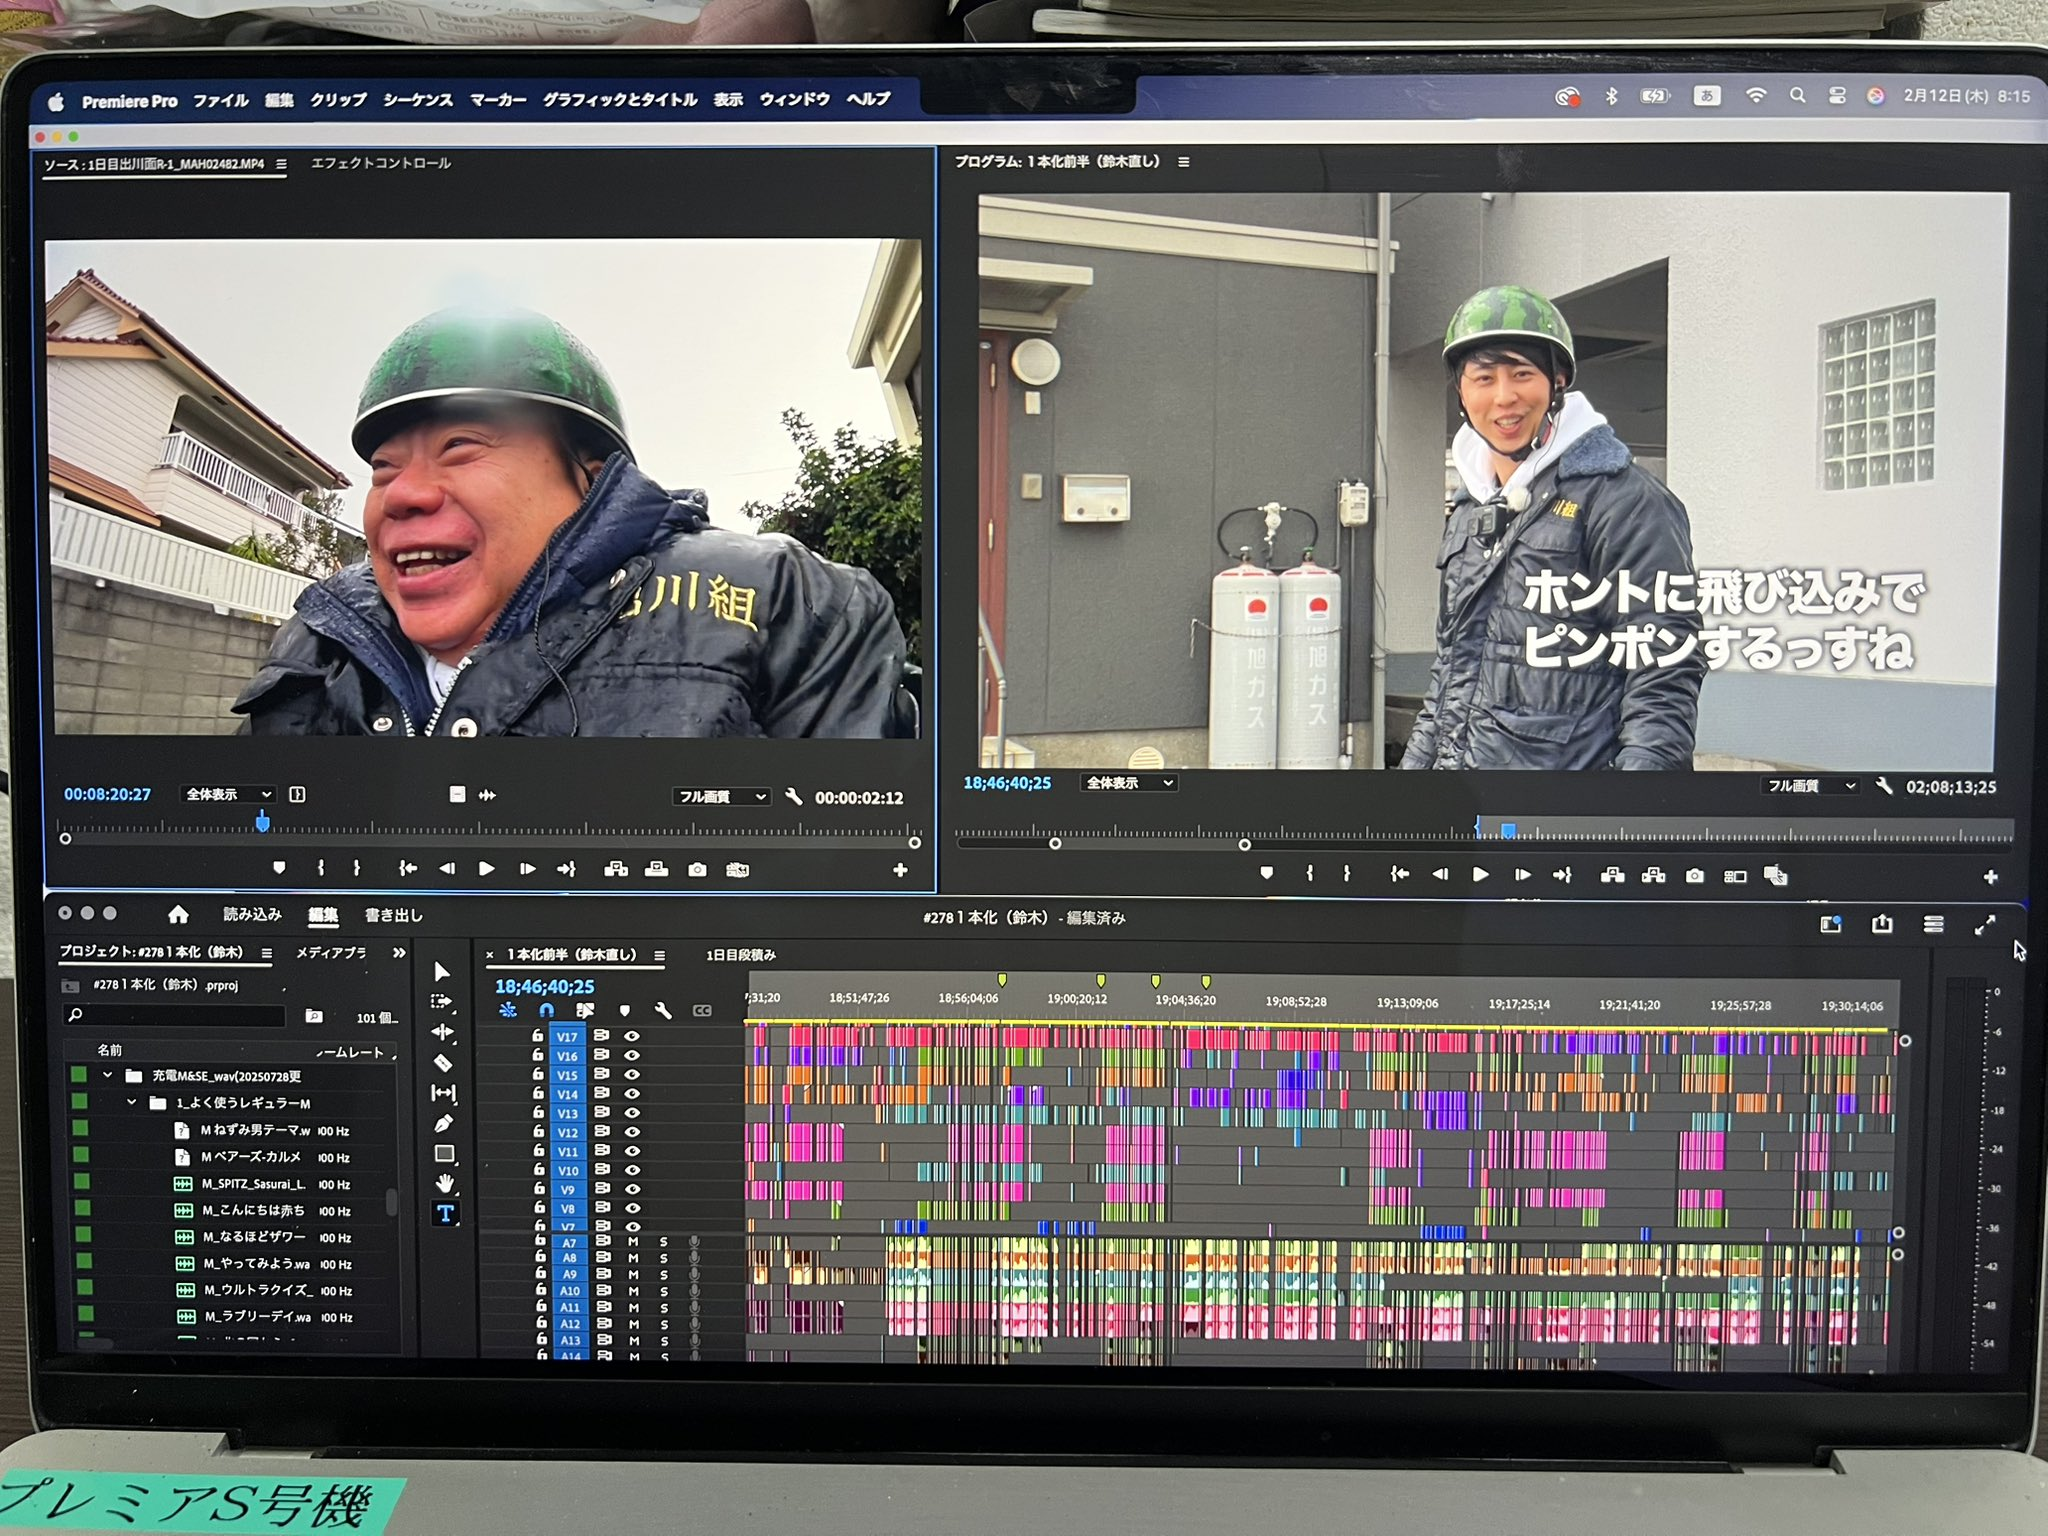2048x1536 pixels.
Task: Switch to エフェクトコントロール tab
Action: pos(381,163)
